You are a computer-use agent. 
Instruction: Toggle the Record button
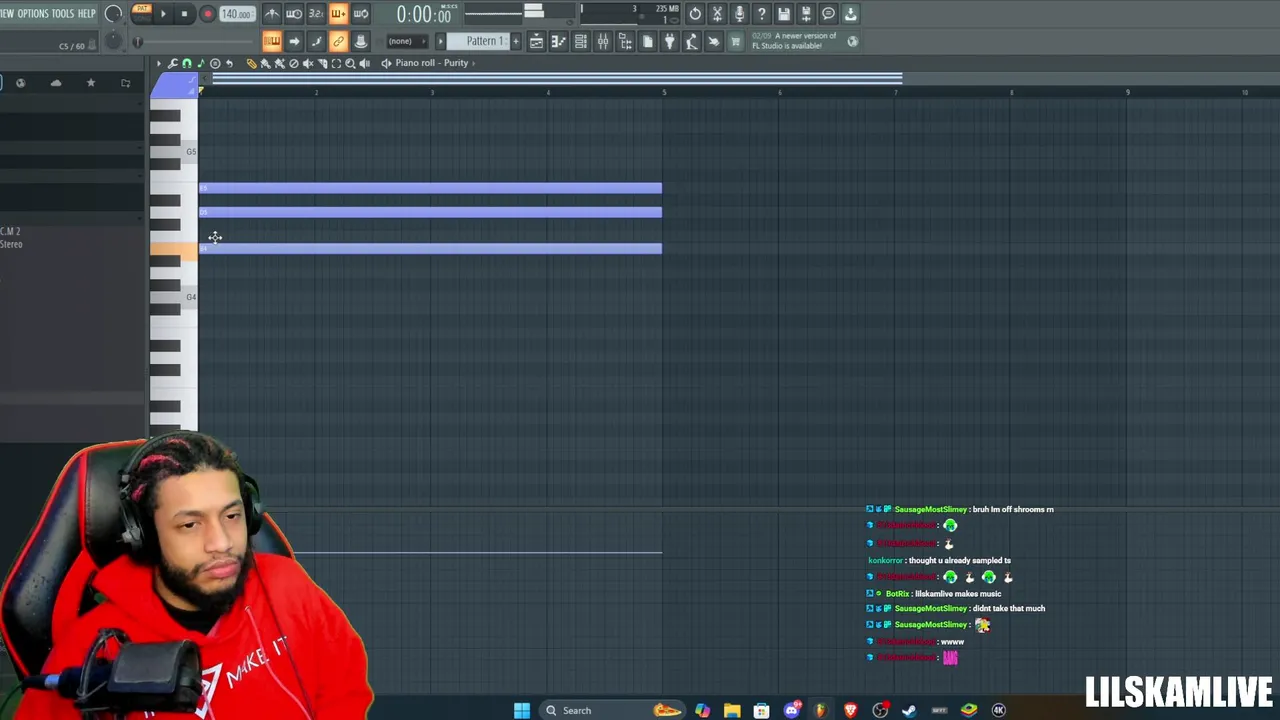[207, 14]
